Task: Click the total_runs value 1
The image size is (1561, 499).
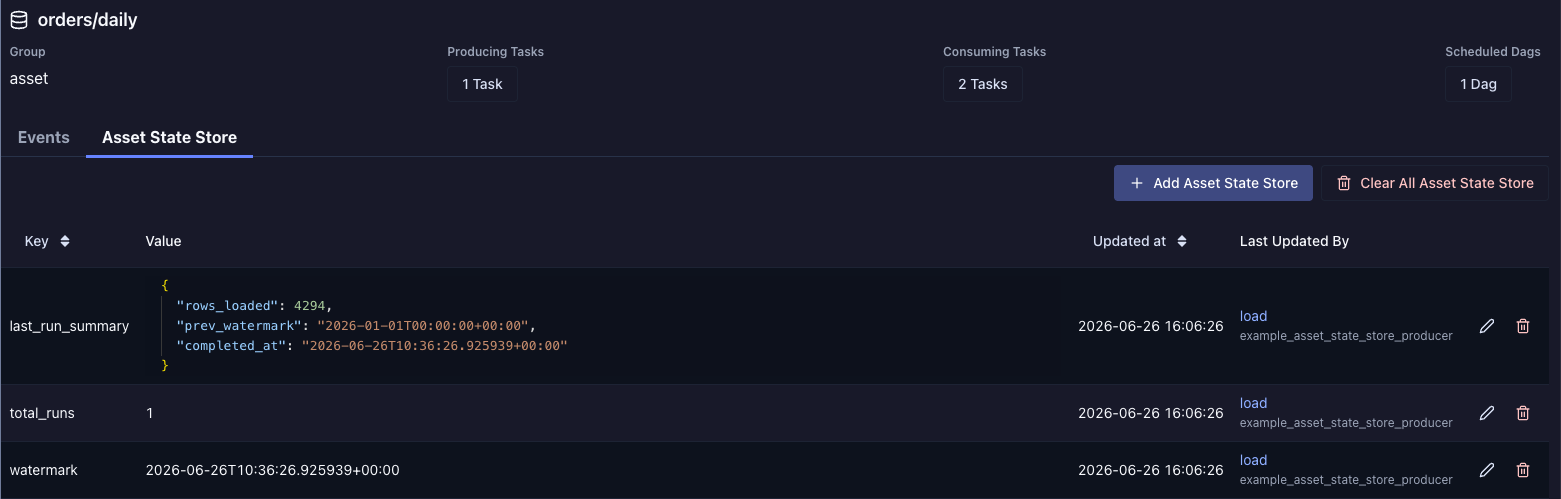Action: pos(150,413)
